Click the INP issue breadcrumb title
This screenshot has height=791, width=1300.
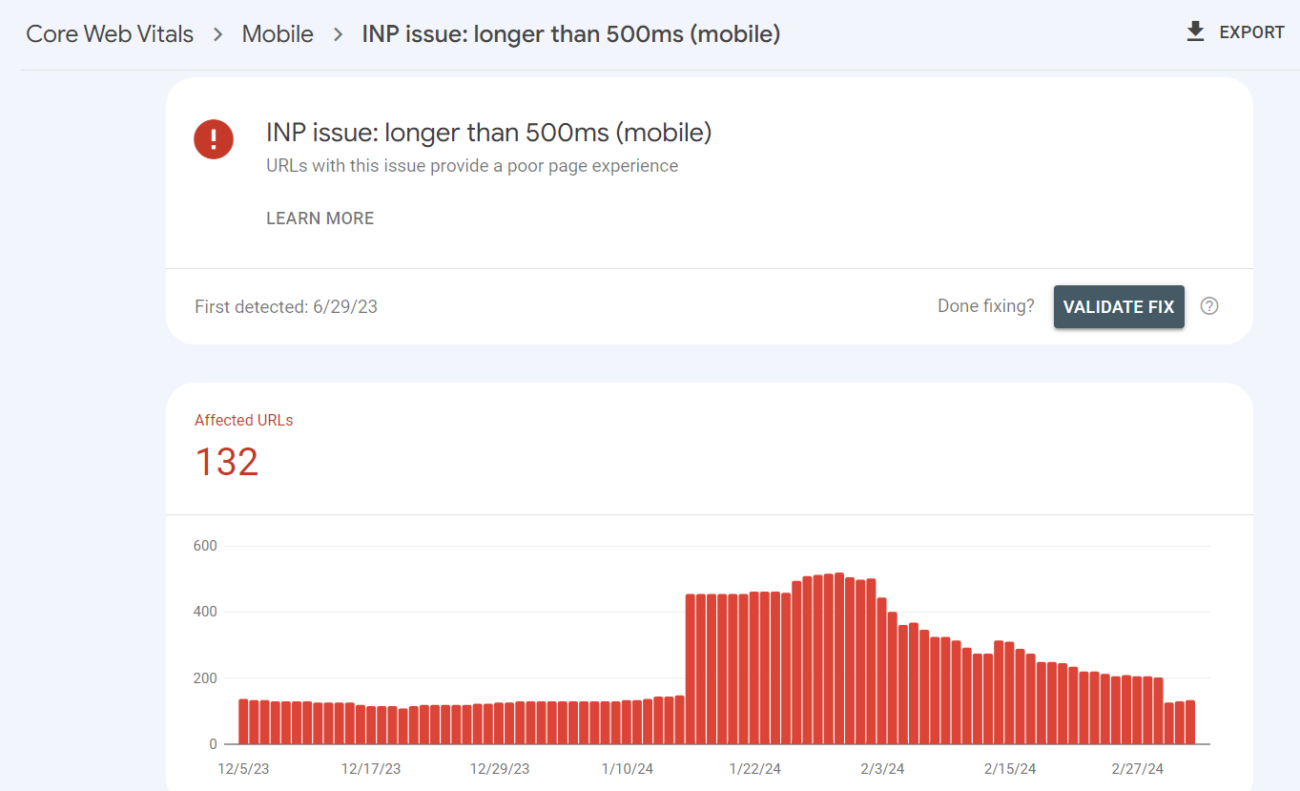pyautogui.click(x=571, y=34)
